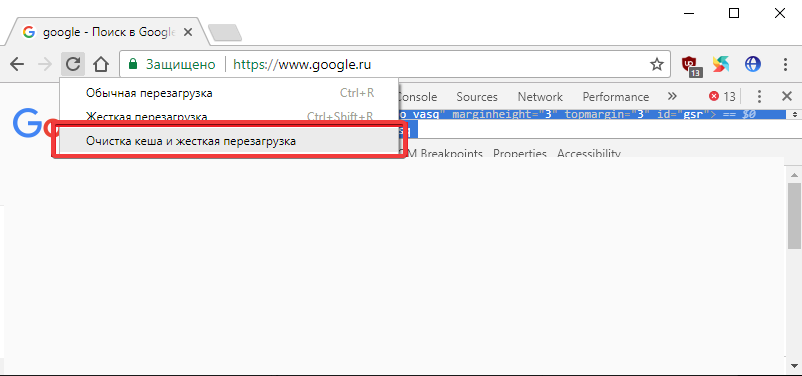Screen dimensions: 802x376
Task: Switch to DevTools Network tab
Action: [540, 97]
